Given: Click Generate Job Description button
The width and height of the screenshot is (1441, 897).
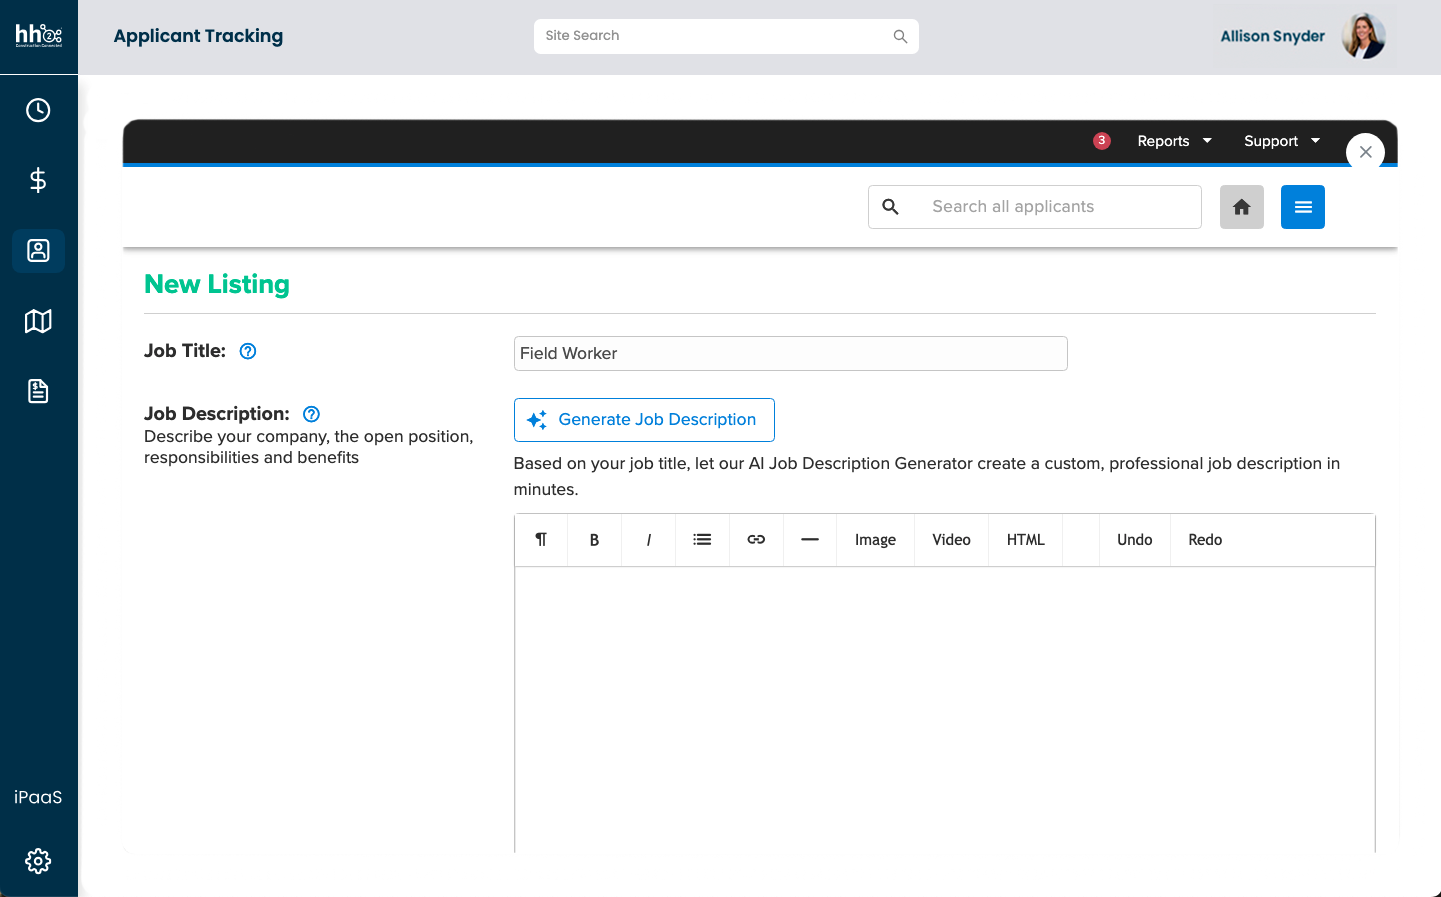Looking at the screenshot, I should 644,420.
